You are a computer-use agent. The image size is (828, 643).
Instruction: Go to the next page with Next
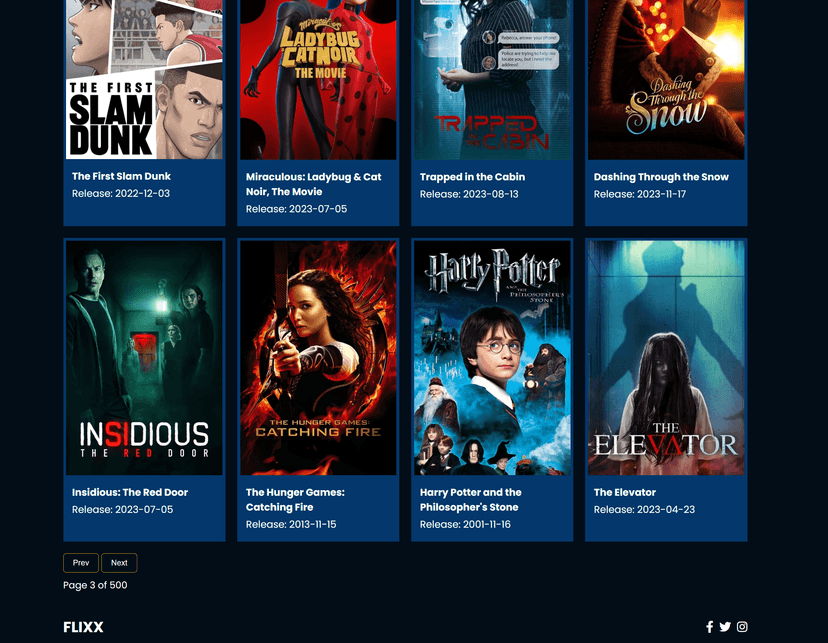coord(119,563)
